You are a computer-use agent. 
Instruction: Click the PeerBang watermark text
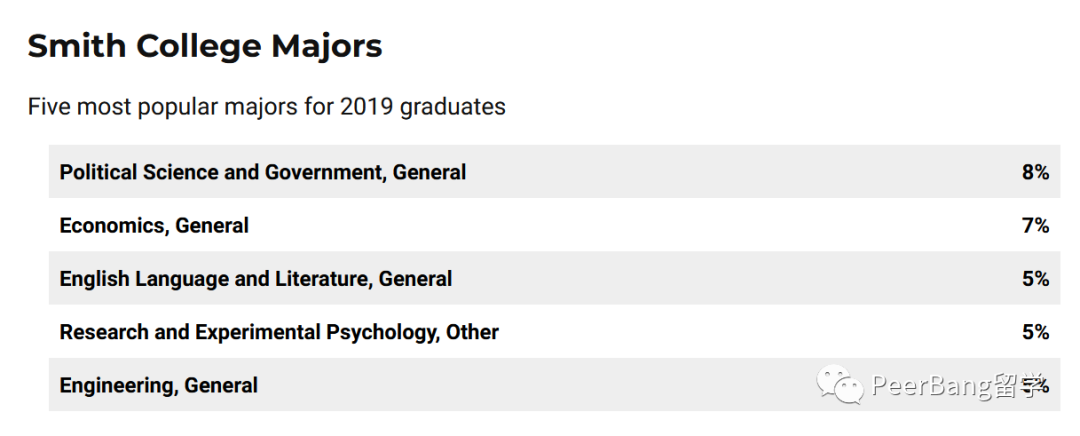click(x=957, y=386)
